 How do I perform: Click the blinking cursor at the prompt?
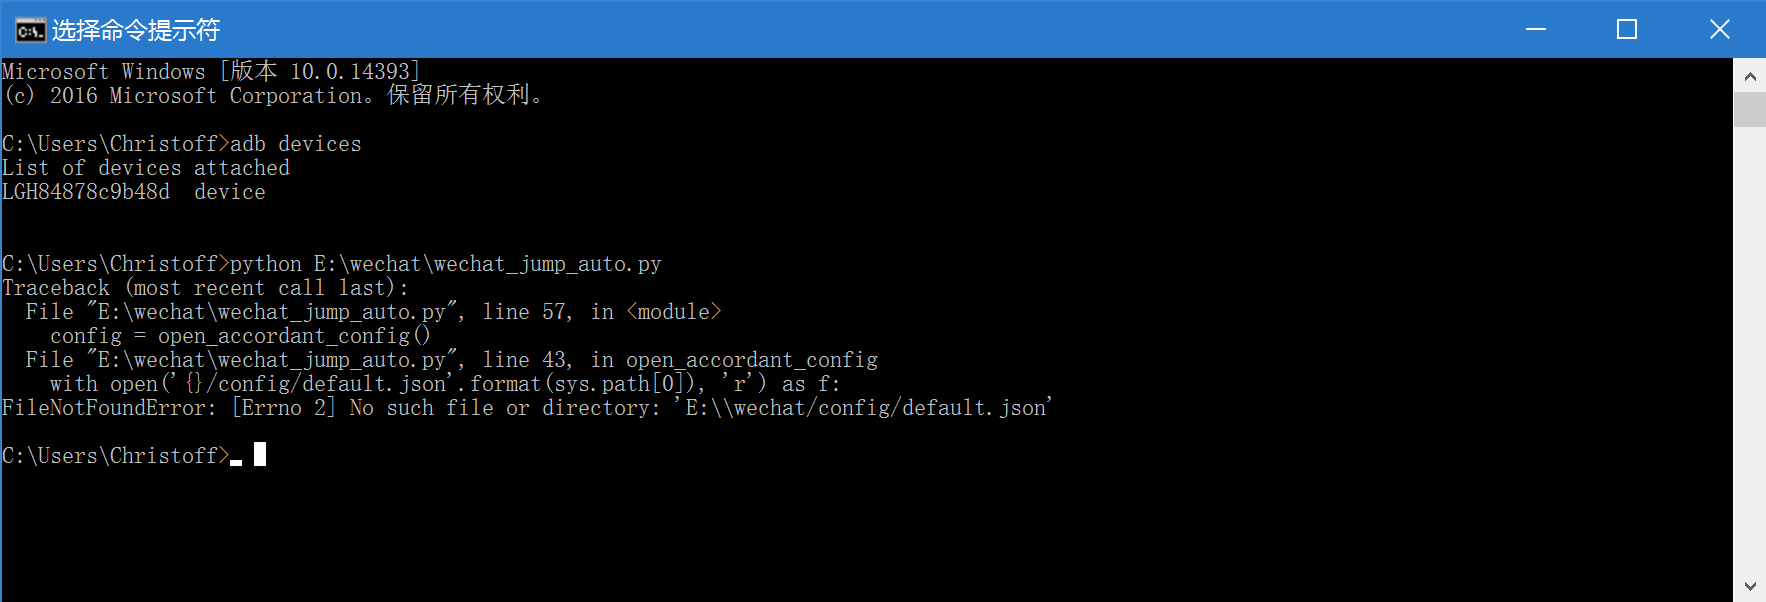(x=260, y=455)
